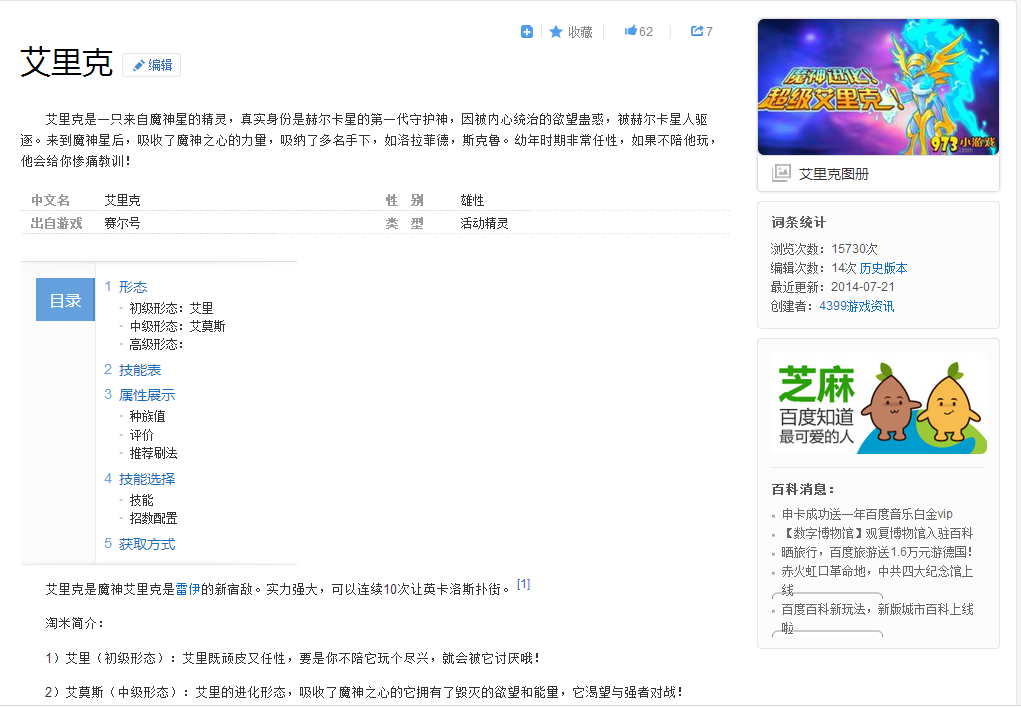The height and width of the screenshot is (707, 1021).
Task: Select 初级形态：艾里 in contents
Action: 171,308
